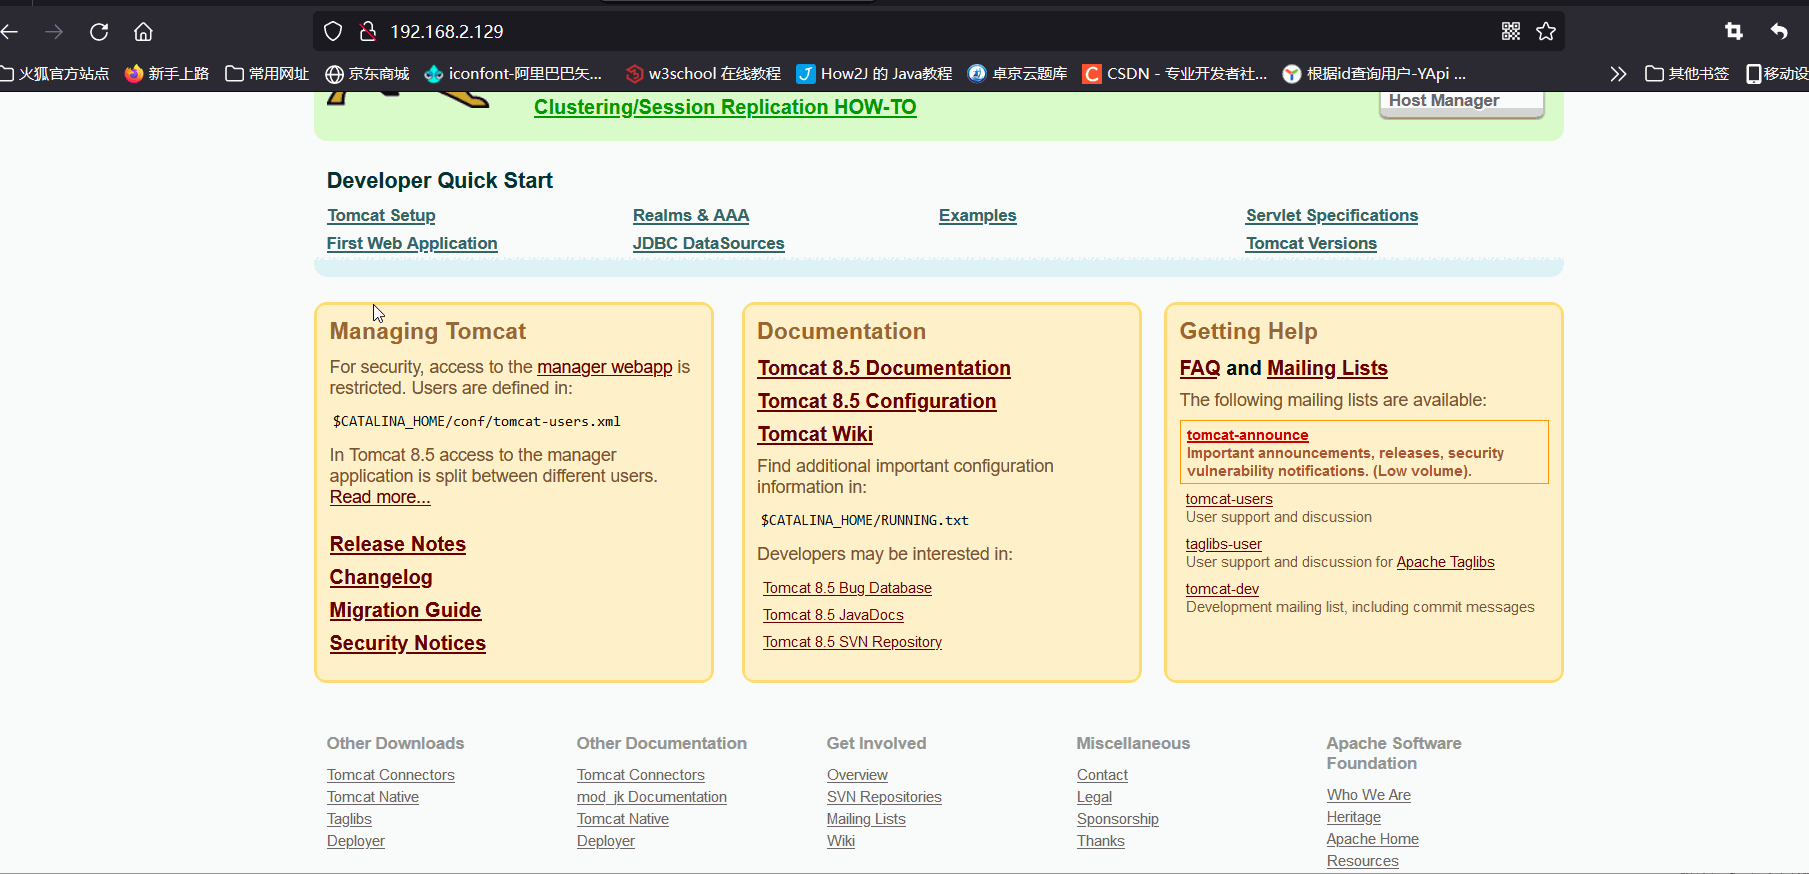This screenshot has width=1809, height=874.
Task: Open Examples link
Action: pos(978,215)
